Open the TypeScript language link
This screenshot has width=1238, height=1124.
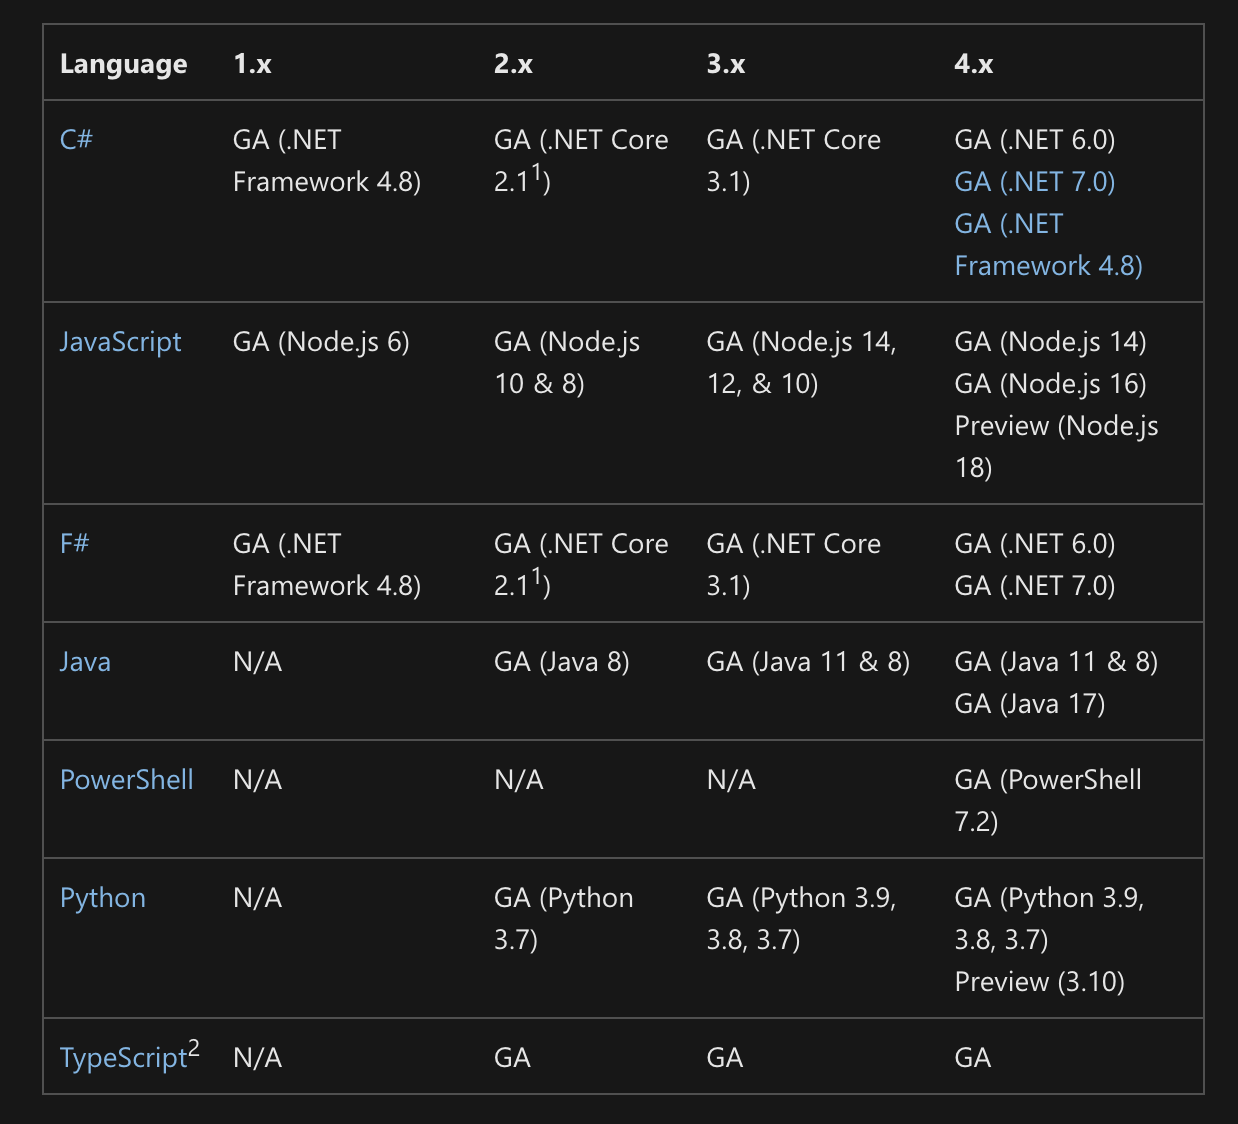point(124,1058)
